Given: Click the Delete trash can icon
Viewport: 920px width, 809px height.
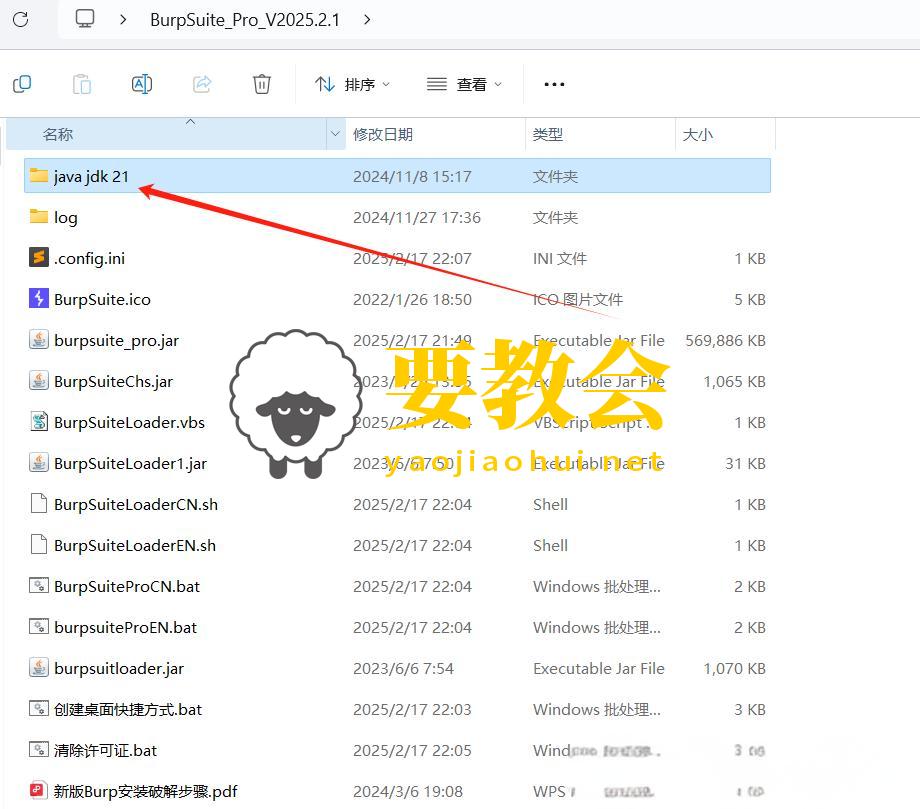Looking at the screenshot, I should (x=262, y=84).
